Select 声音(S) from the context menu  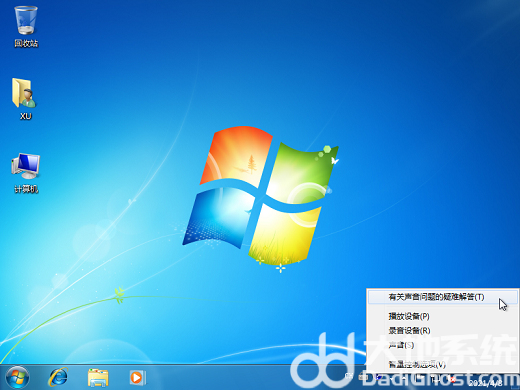click(x=443, y=345)
